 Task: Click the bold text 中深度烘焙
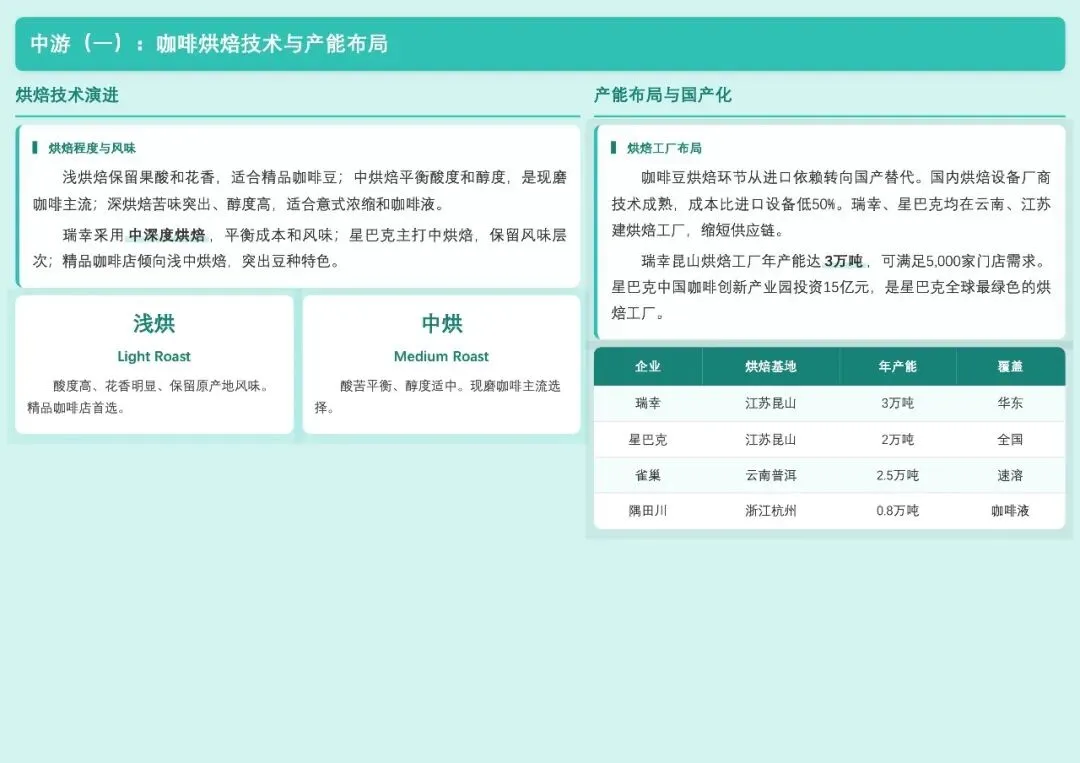[167, 235]
